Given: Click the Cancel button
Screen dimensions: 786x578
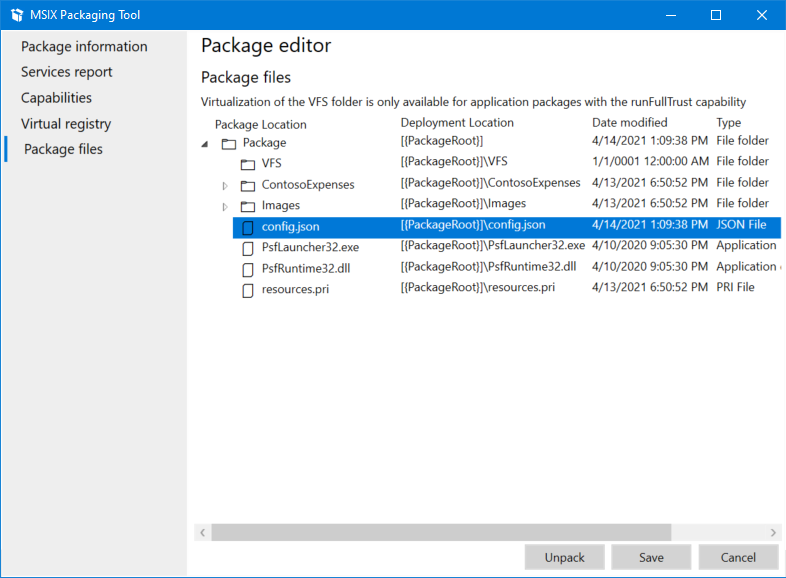Looking at the screenshot, I should pos(738,557).
